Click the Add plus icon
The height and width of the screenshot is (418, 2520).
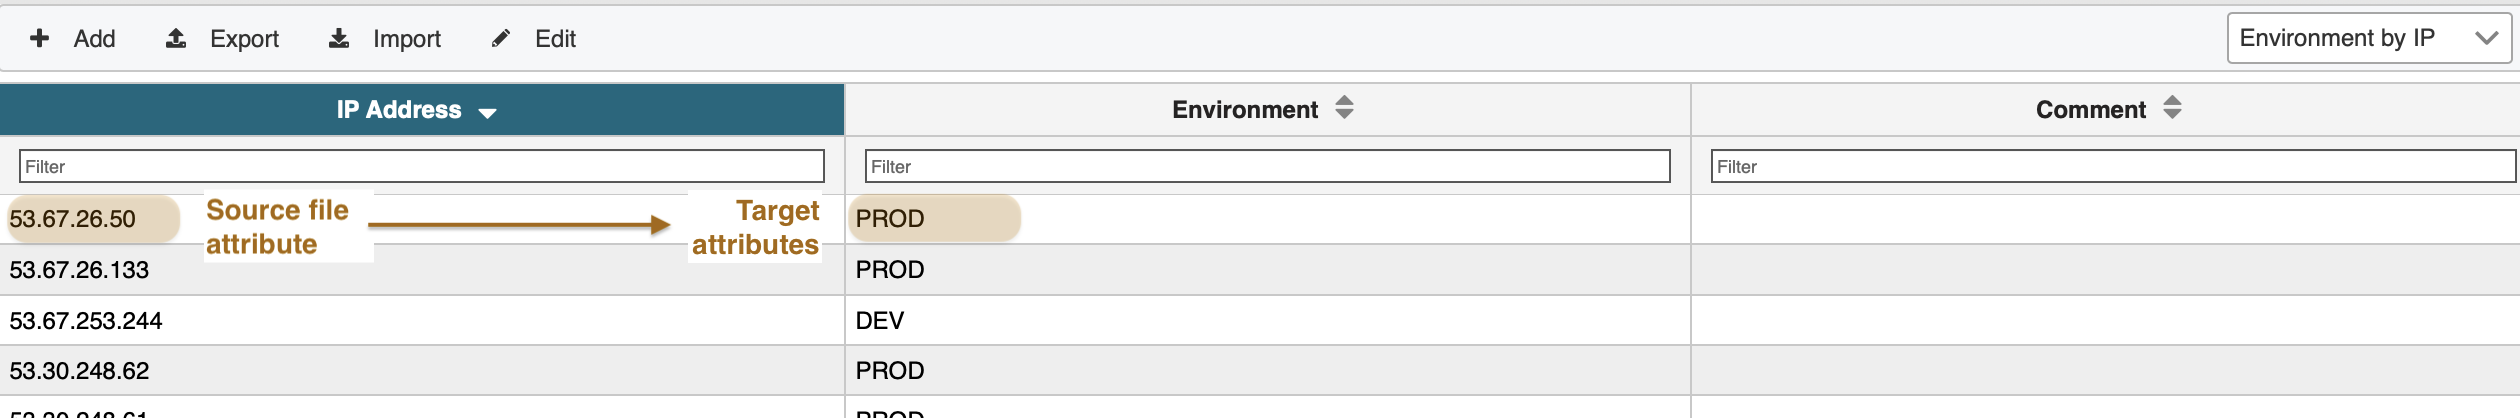point(40,38)
